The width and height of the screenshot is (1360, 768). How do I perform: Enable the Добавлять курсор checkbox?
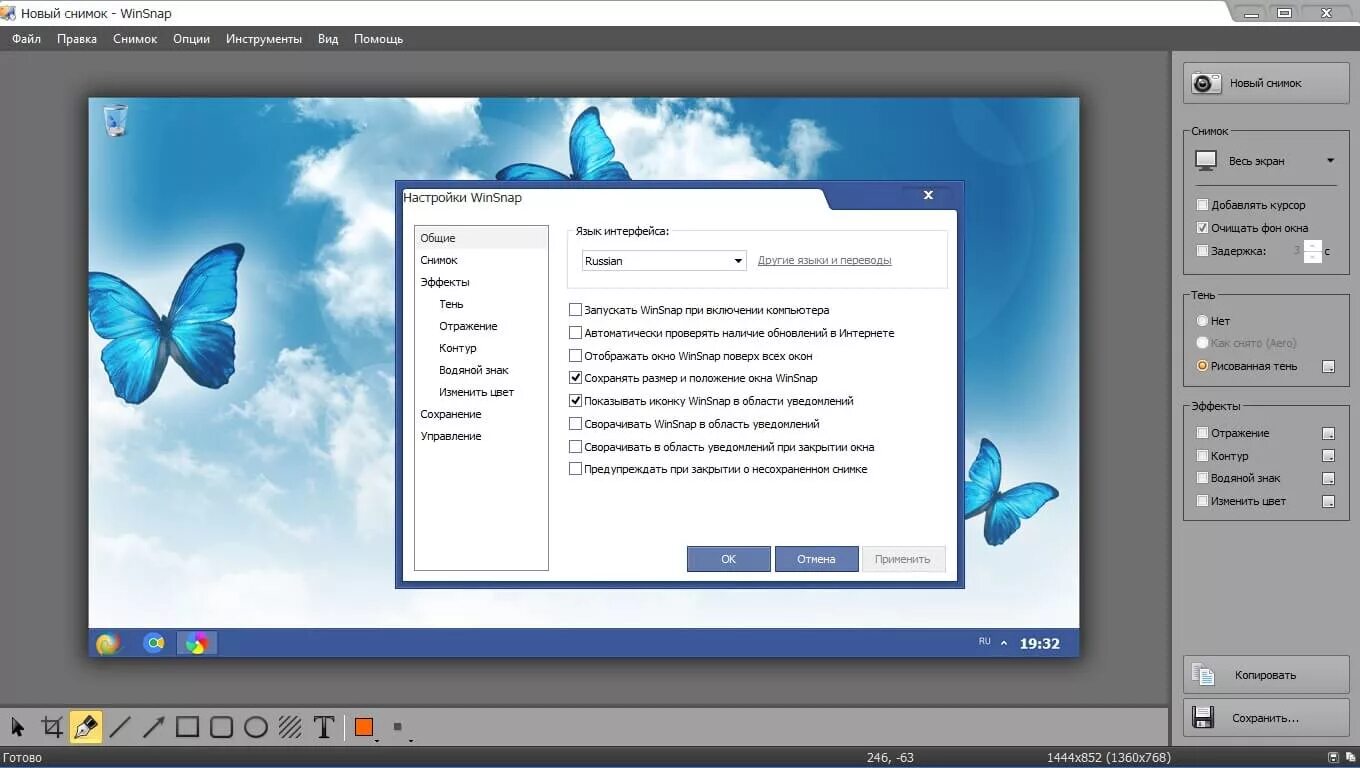pos(1203,205)
